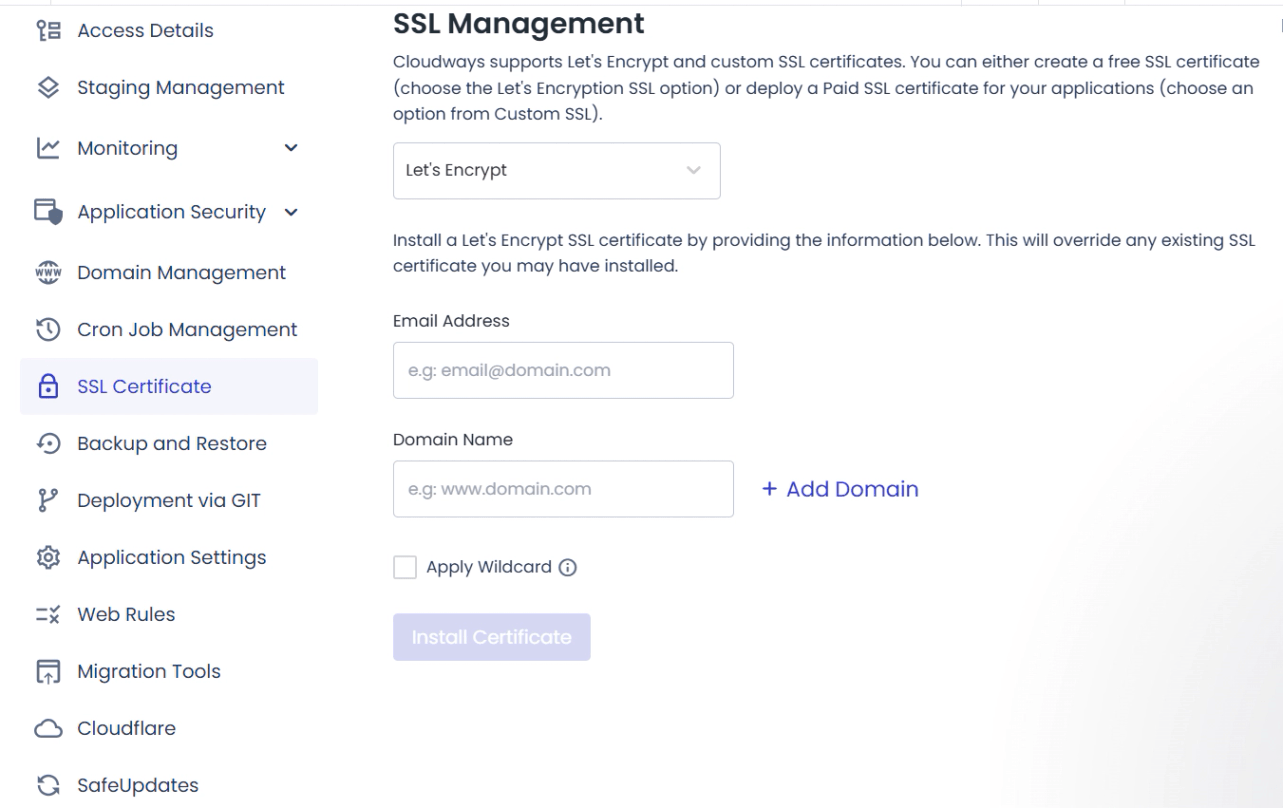
Task: Expand the Monitoring submenu chevron
Action: (291, 149)
